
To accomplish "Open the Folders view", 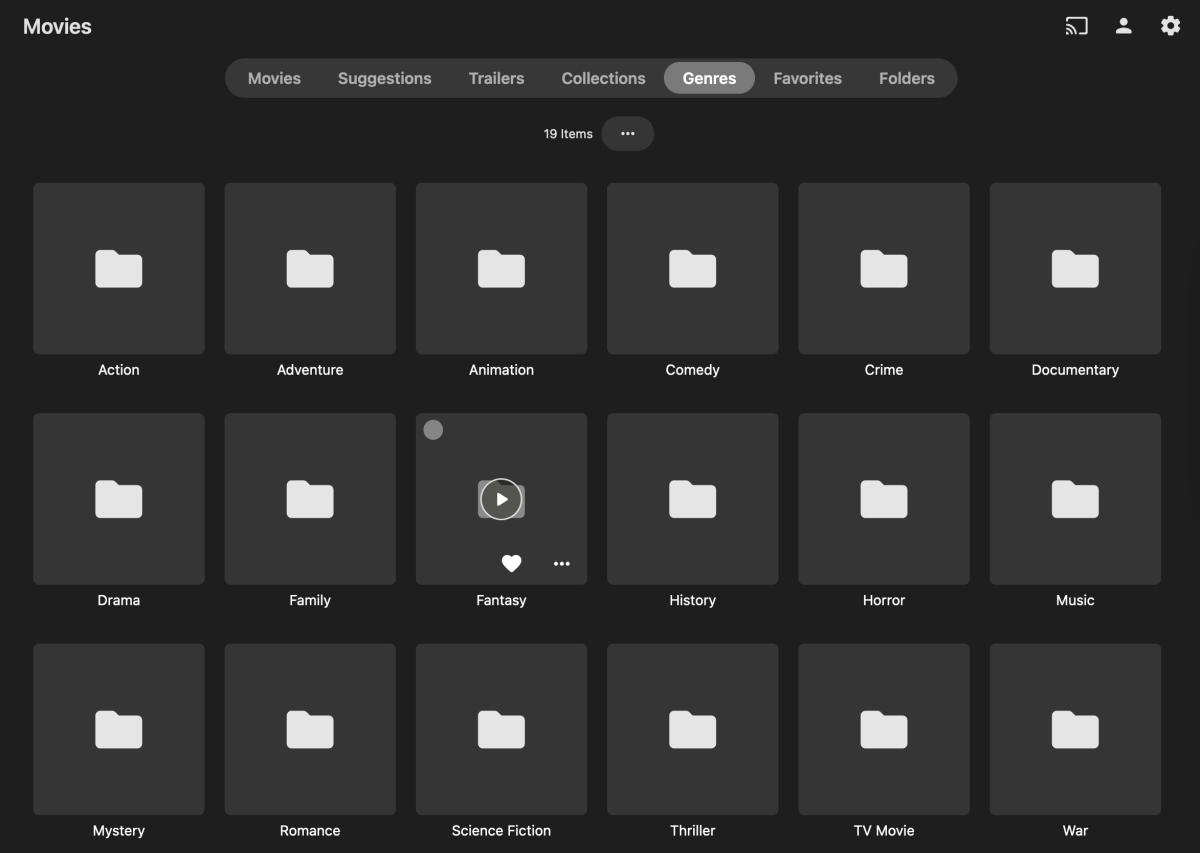I will pos(906,77).
